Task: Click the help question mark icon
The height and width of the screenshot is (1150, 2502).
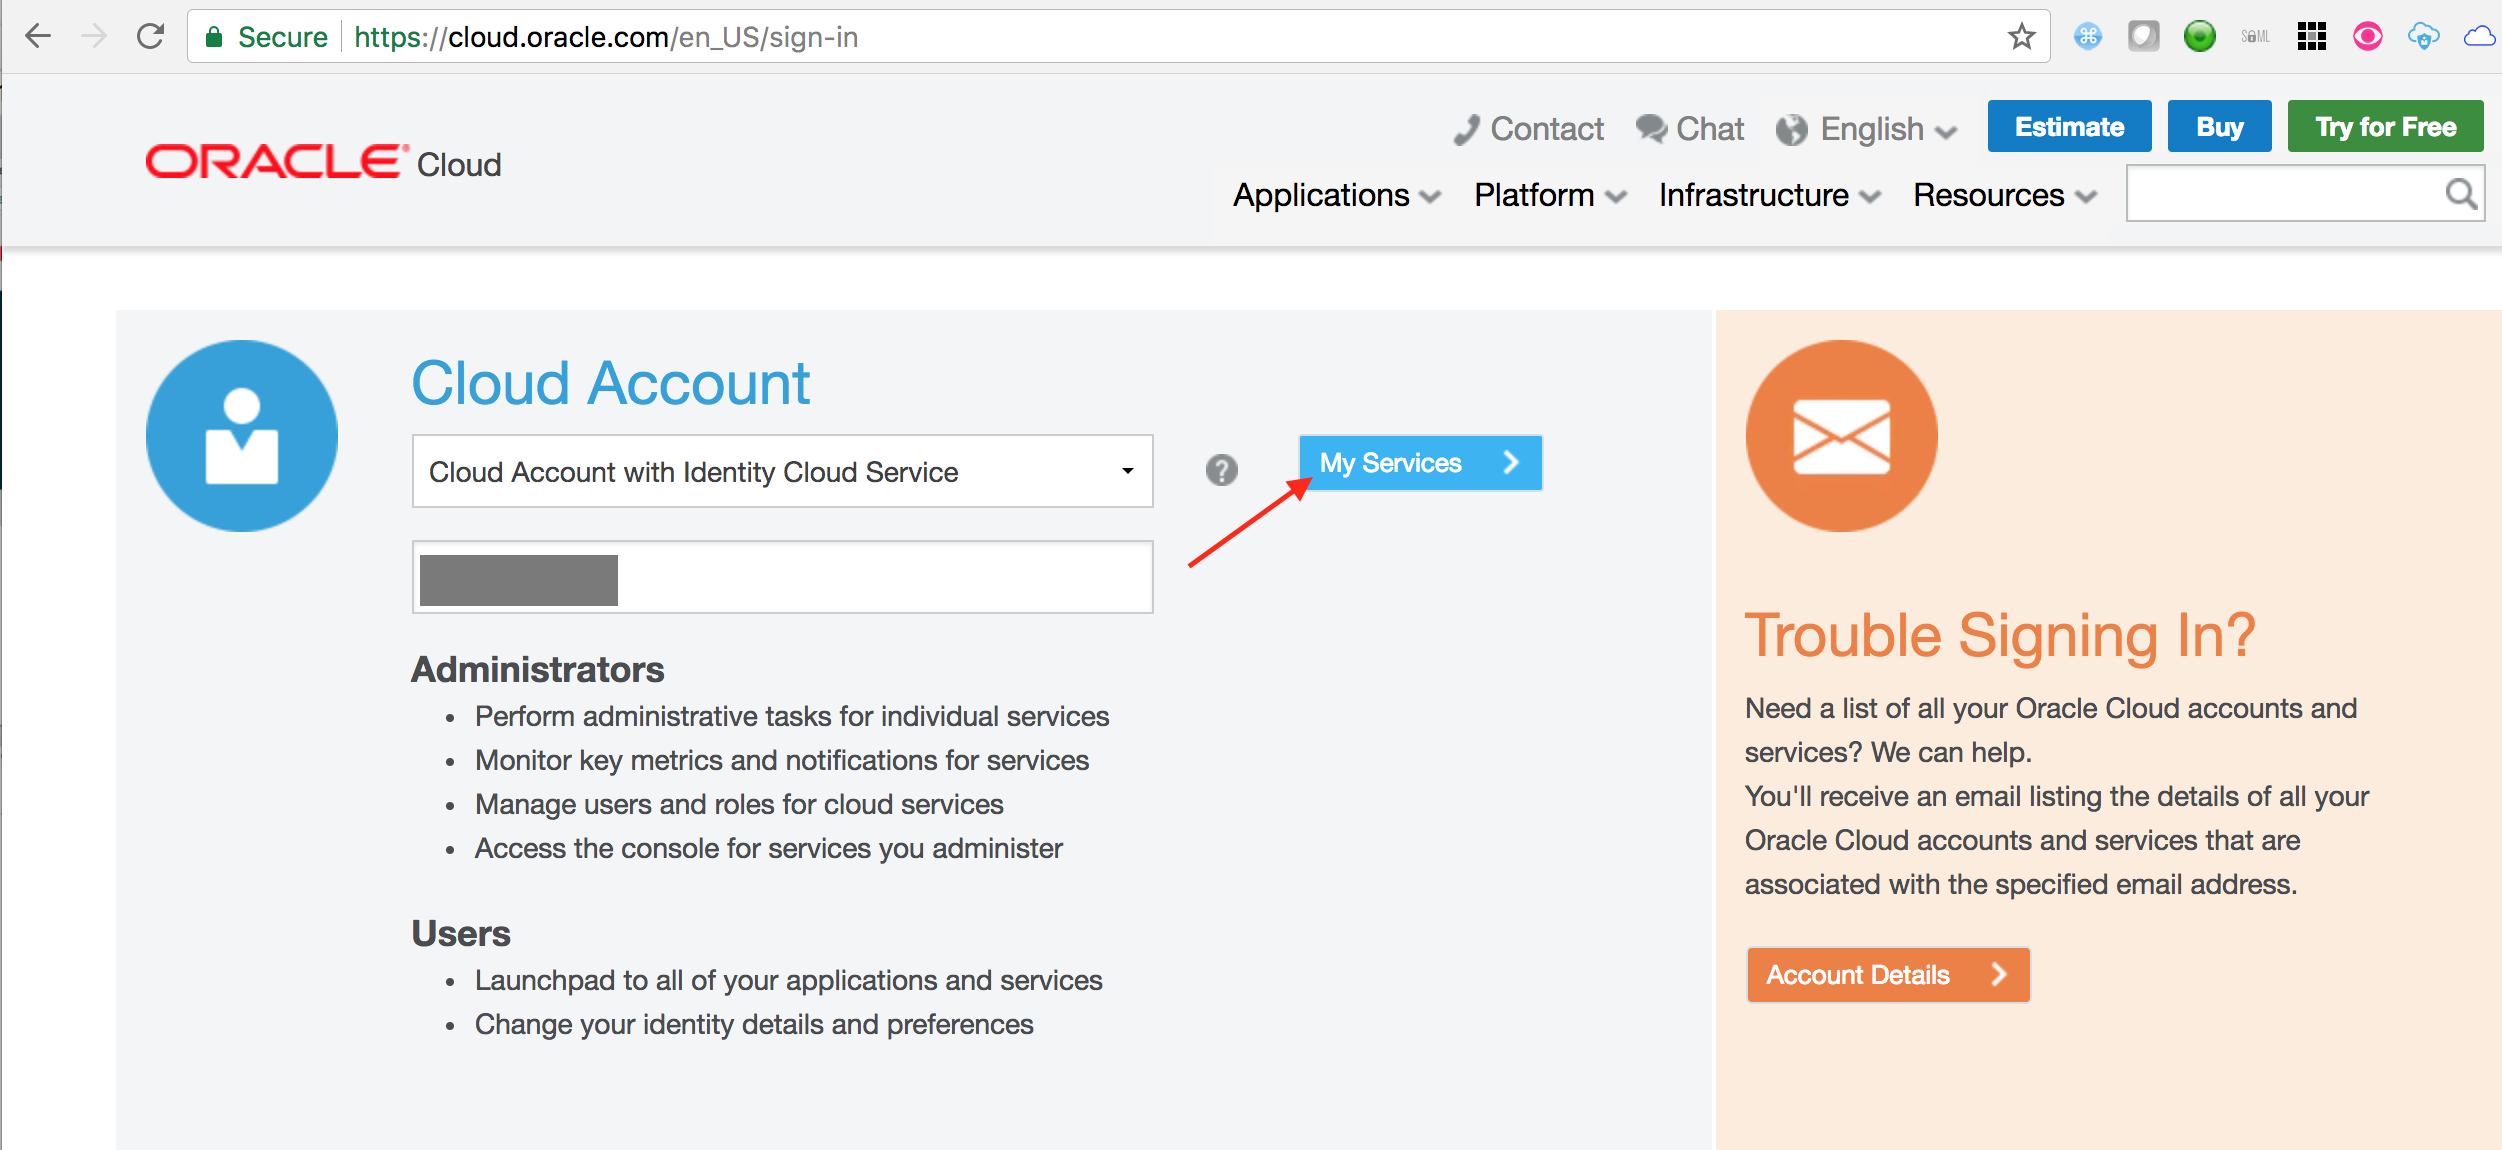Action: pyautogui.click(x=1221, y=470)
